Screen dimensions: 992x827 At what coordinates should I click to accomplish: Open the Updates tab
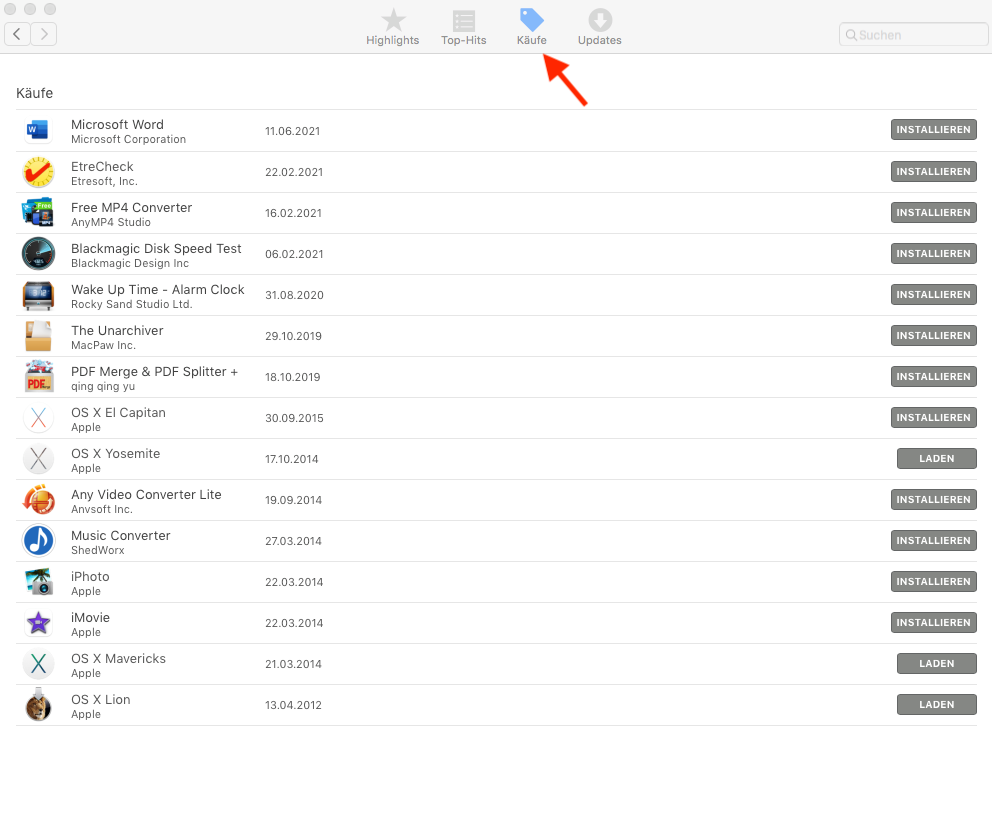pyautogui.click(x=600, y=27)
